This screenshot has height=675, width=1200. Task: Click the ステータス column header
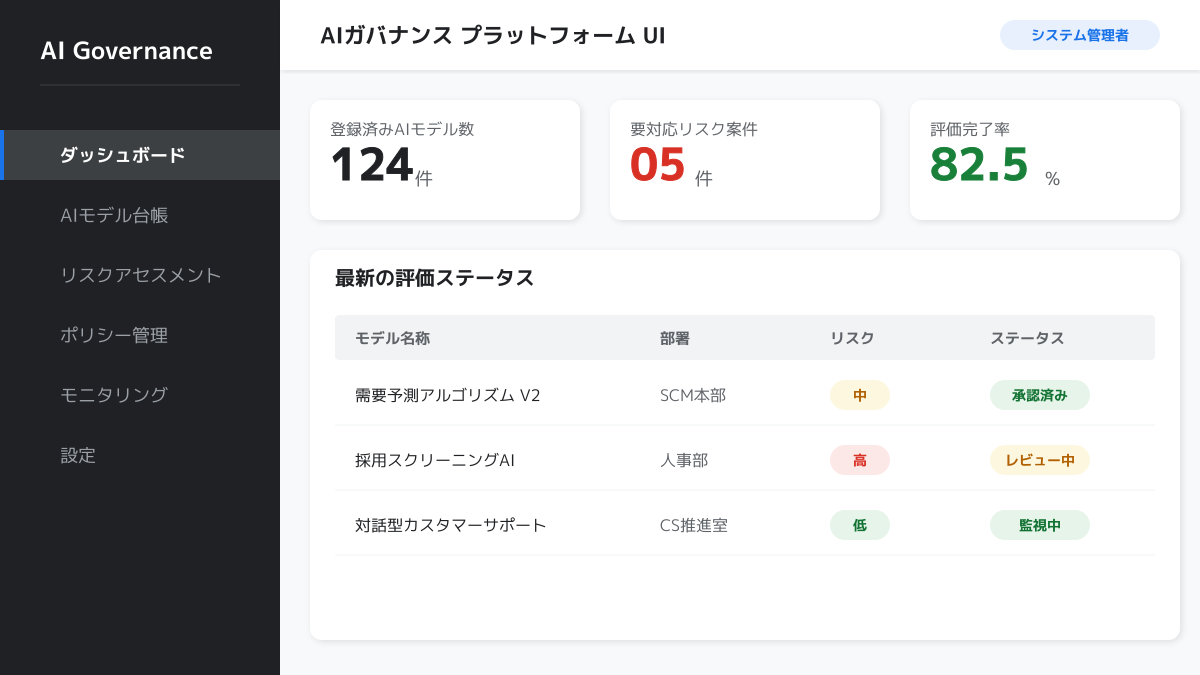tap(1027, 338)
